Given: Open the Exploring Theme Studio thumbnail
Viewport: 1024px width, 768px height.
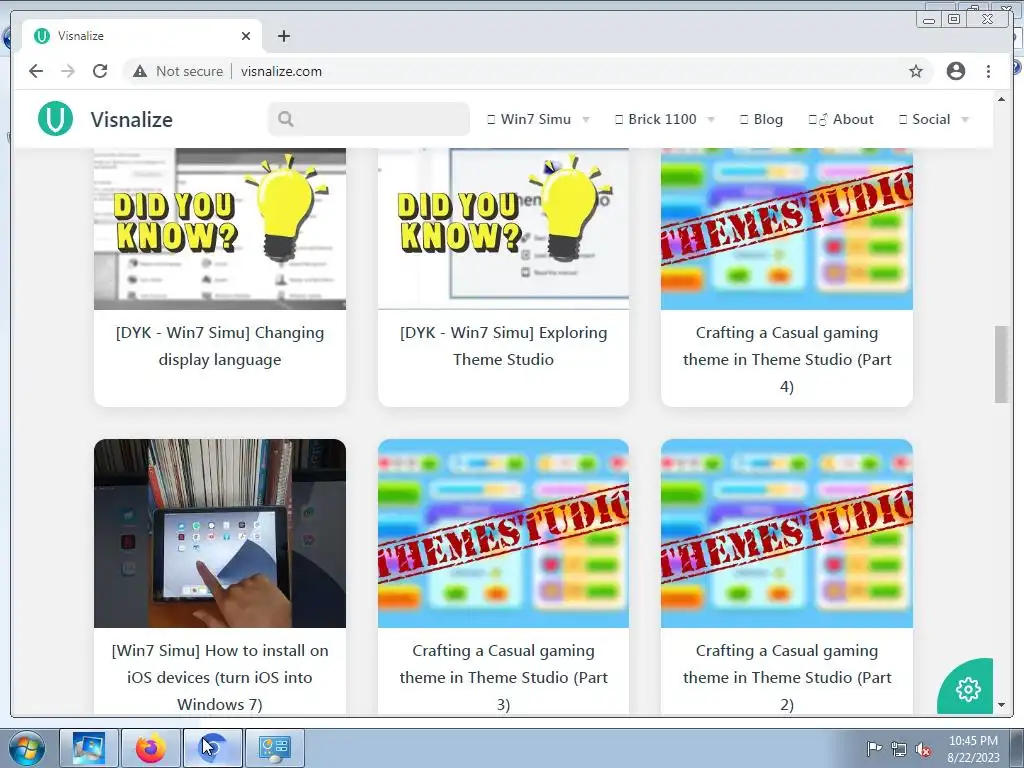Looking at the screenshot, I should click(x=504, y=229).
